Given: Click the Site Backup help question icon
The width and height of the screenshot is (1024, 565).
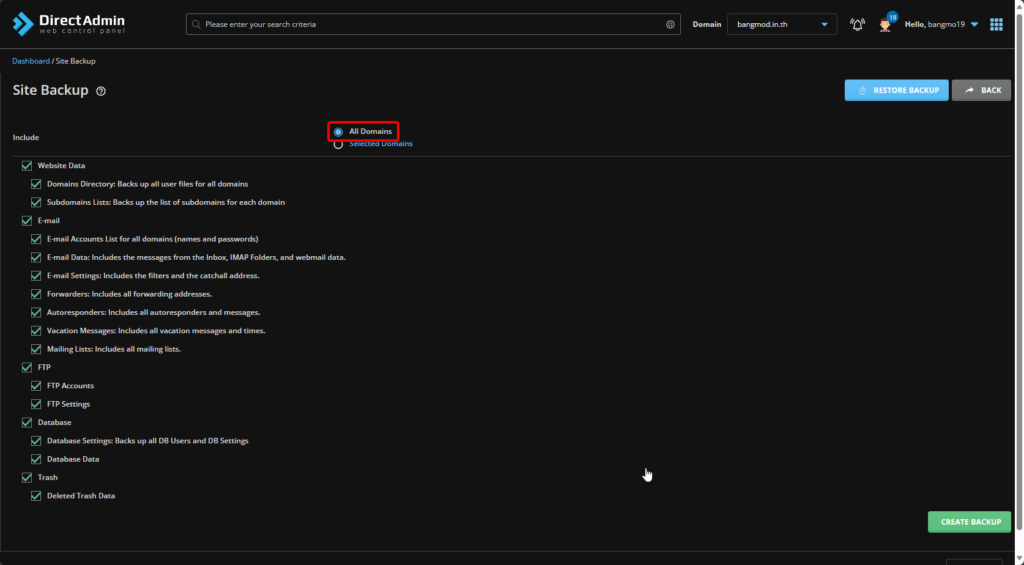Looking at the screenshot, I should (100, 91).
